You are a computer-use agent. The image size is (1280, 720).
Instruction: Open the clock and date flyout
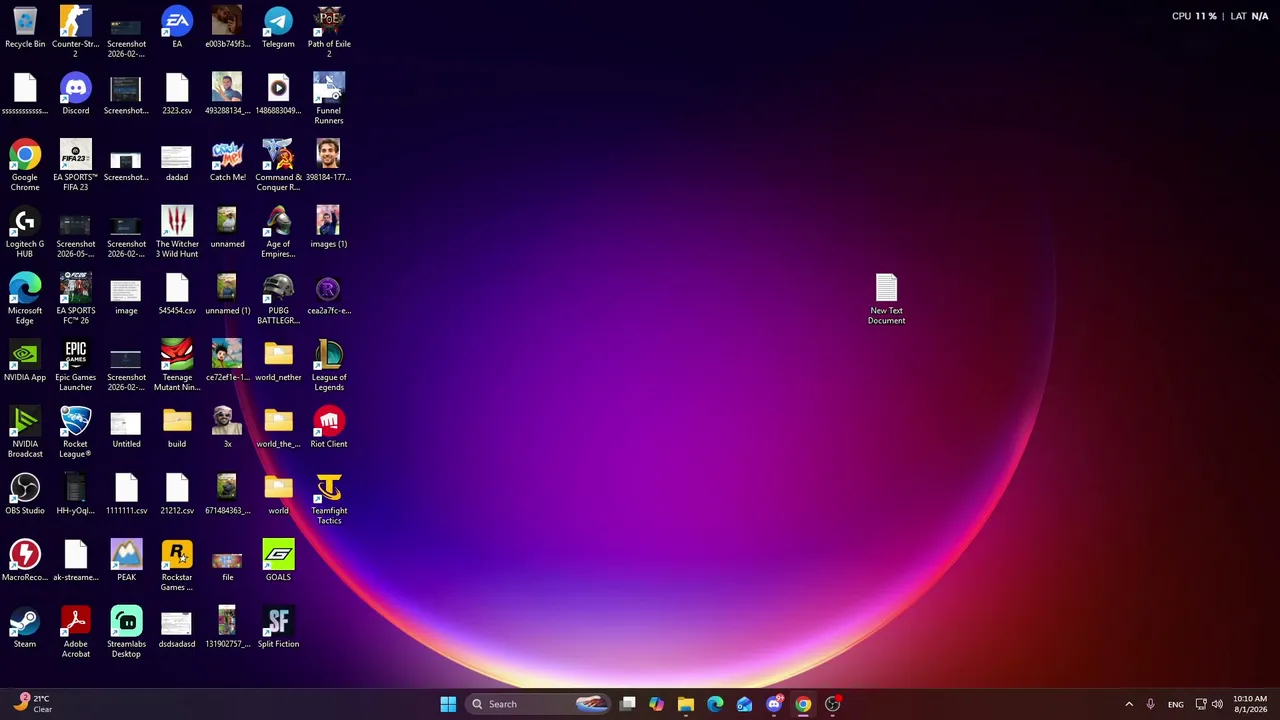pyautogui.click(x=1250, y=704)
